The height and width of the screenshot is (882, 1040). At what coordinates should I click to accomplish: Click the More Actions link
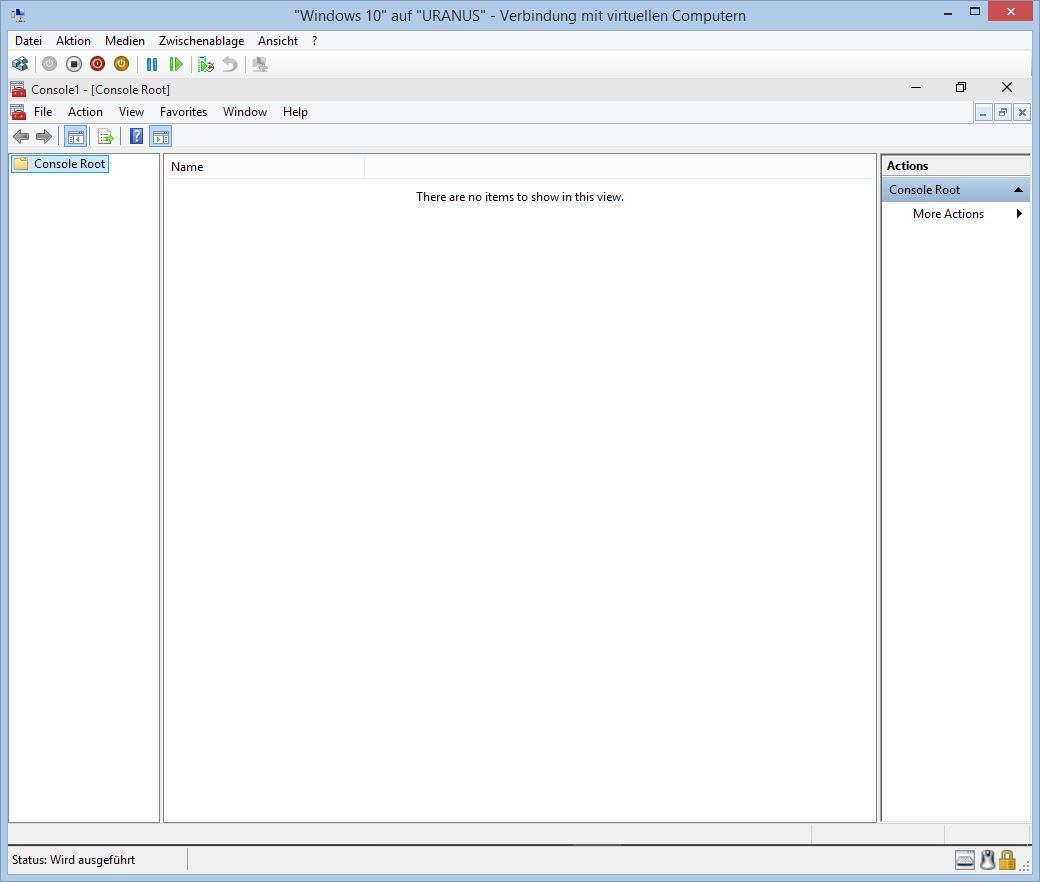[x=948, y=214]
